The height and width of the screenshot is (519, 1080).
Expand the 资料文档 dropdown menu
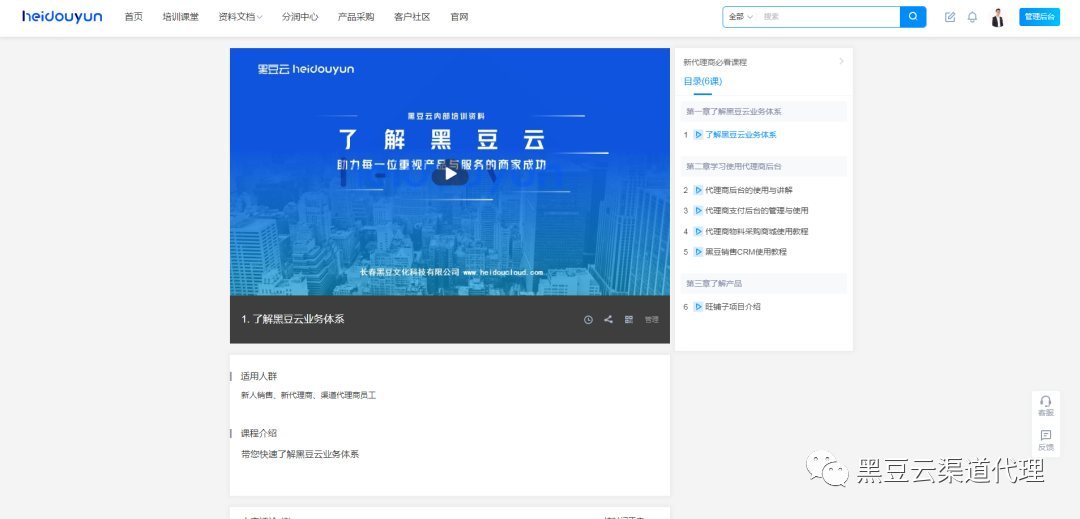(x=240, y=17)
